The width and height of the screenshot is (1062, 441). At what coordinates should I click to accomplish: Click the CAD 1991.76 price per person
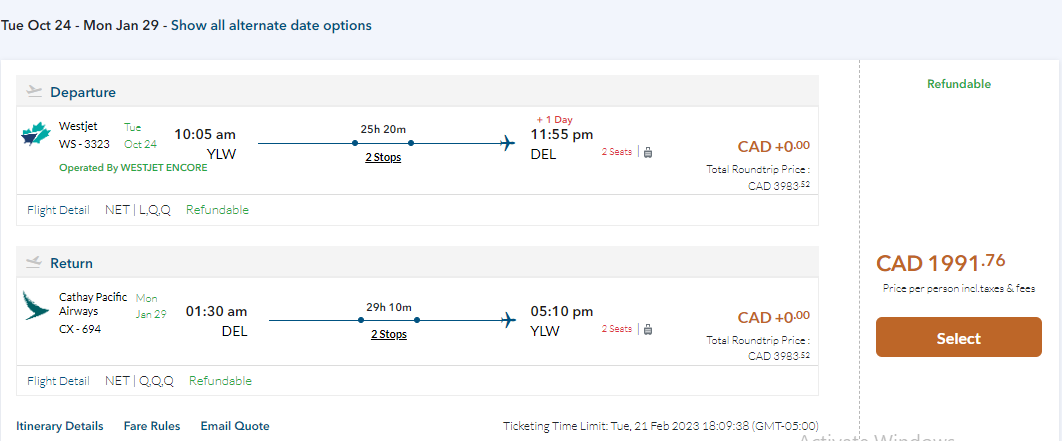941,263
